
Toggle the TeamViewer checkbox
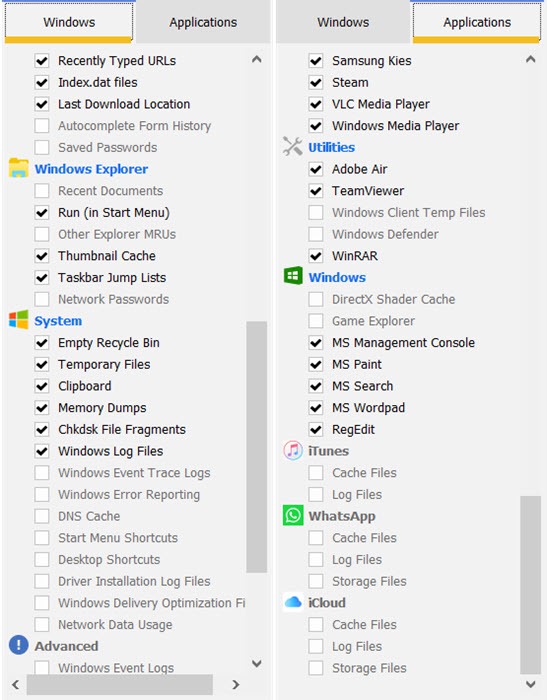(316, 191)
